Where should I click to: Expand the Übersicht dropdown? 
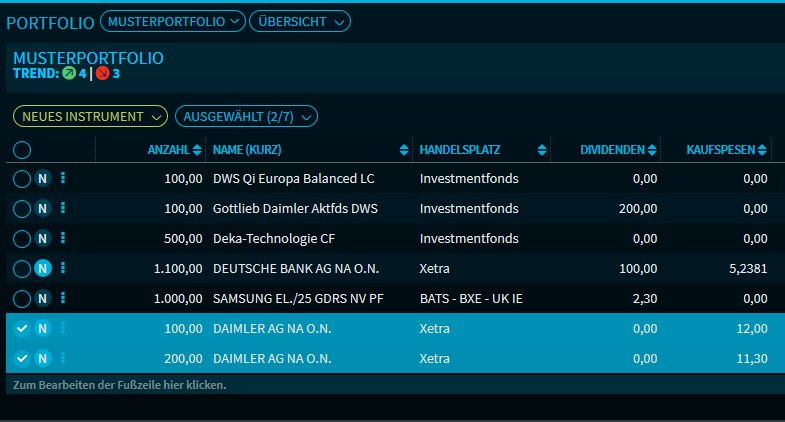pyautogui.click(x=299, y=20)
